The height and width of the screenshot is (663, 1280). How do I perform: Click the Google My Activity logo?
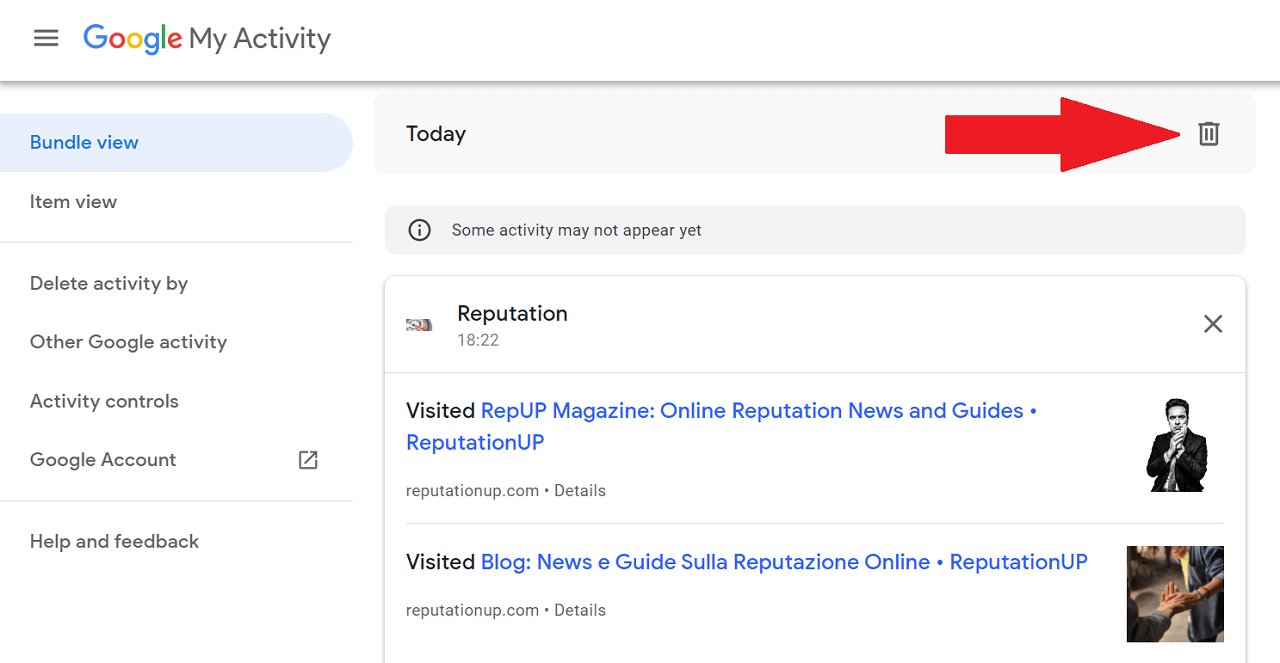[x=207, y=38]
